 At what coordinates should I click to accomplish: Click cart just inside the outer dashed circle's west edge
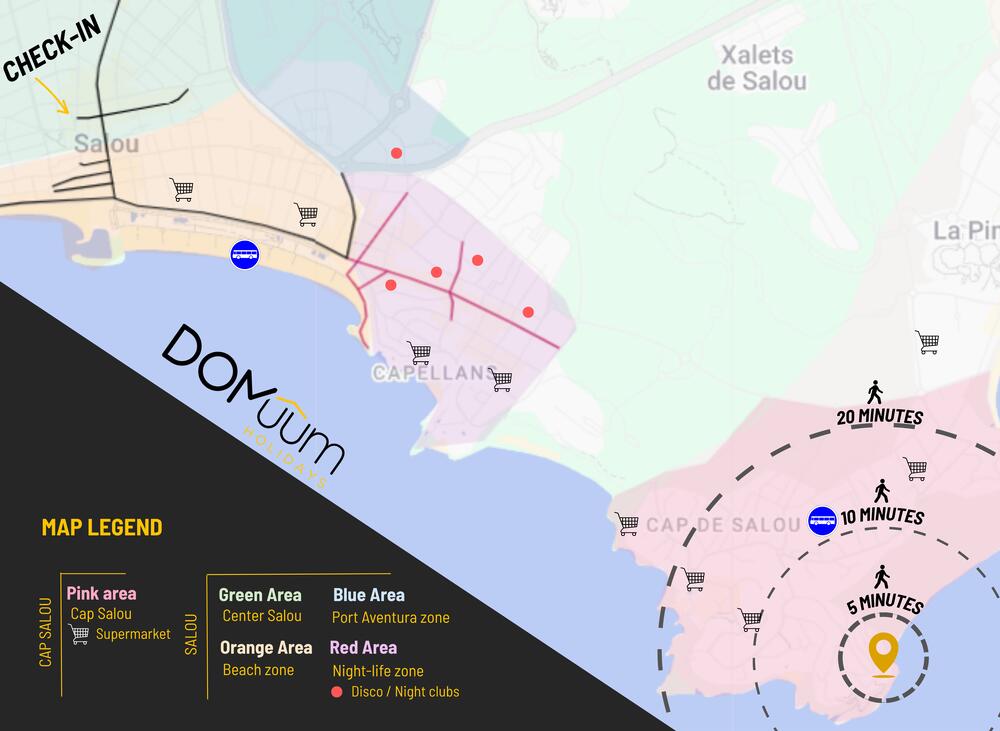click(694, 579)
